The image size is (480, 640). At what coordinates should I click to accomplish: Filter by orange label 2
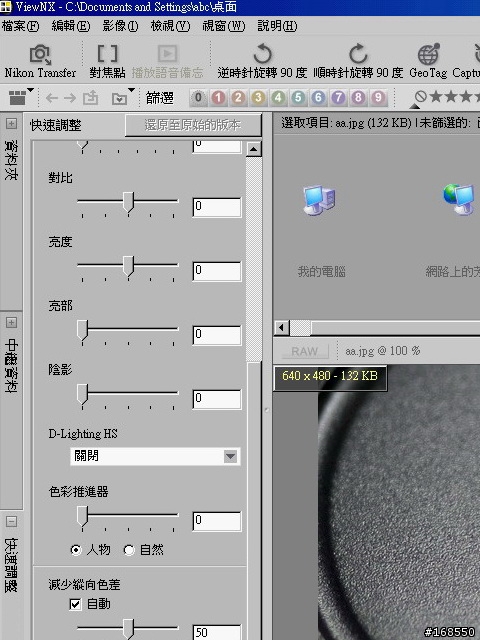click(x=238, y=98)
